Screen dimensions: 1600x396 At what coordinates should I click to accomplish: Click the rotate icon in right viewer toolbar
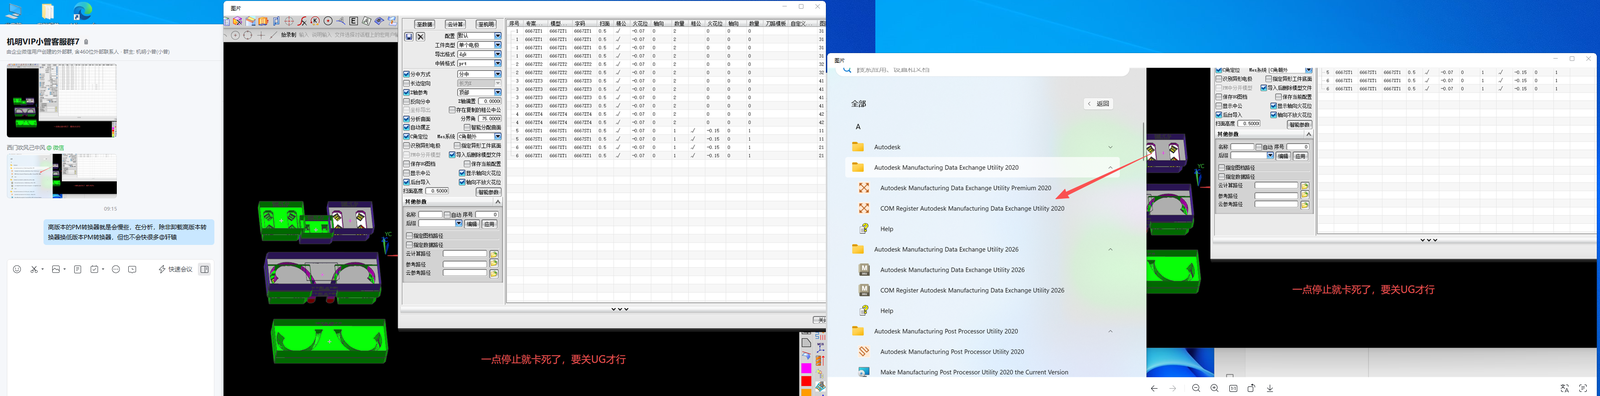tap(1251, 388)
